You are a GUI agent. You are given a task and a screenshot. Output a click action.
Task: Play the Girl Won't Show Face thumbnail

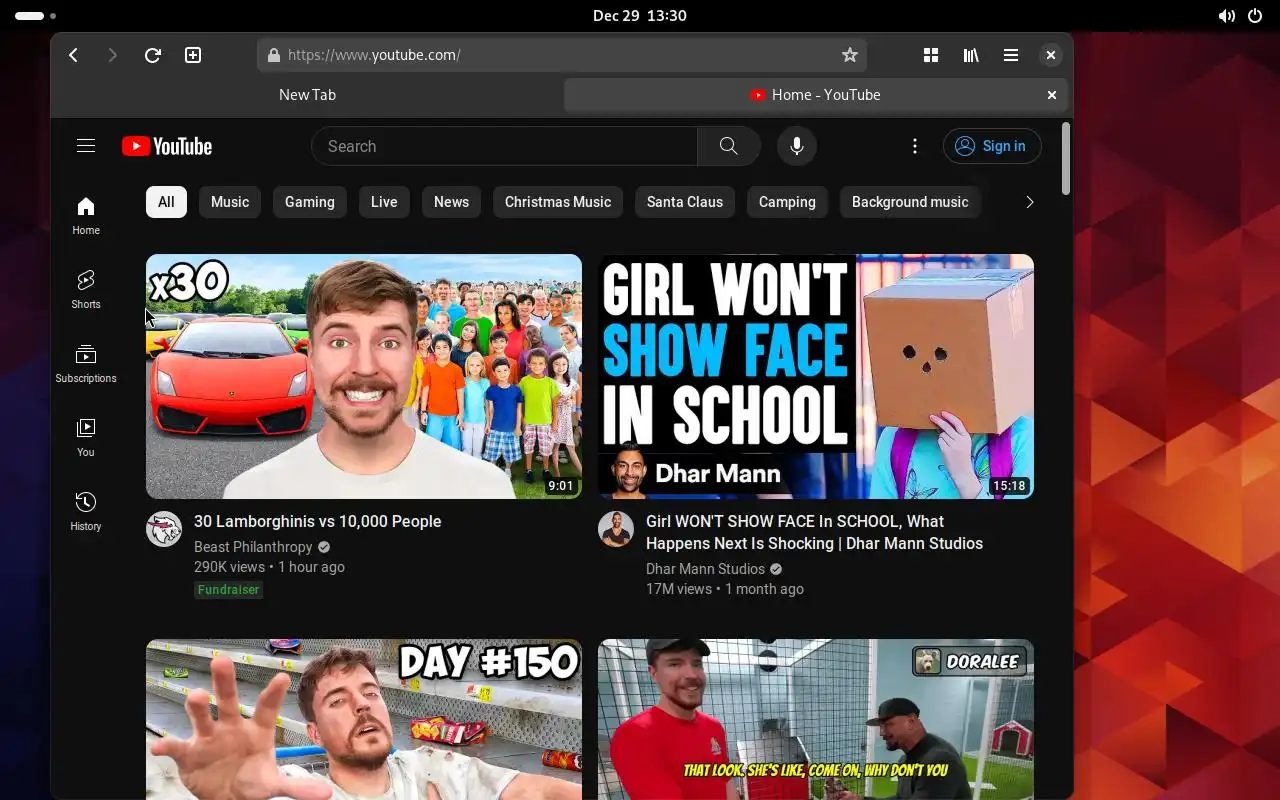click(x=816, y=376)
